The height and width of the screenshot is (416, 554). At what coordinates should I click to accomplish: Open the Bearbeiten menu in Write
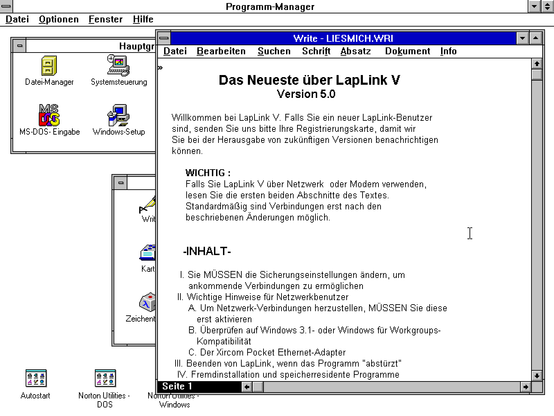pyautogui.click(x=221, y=51)
